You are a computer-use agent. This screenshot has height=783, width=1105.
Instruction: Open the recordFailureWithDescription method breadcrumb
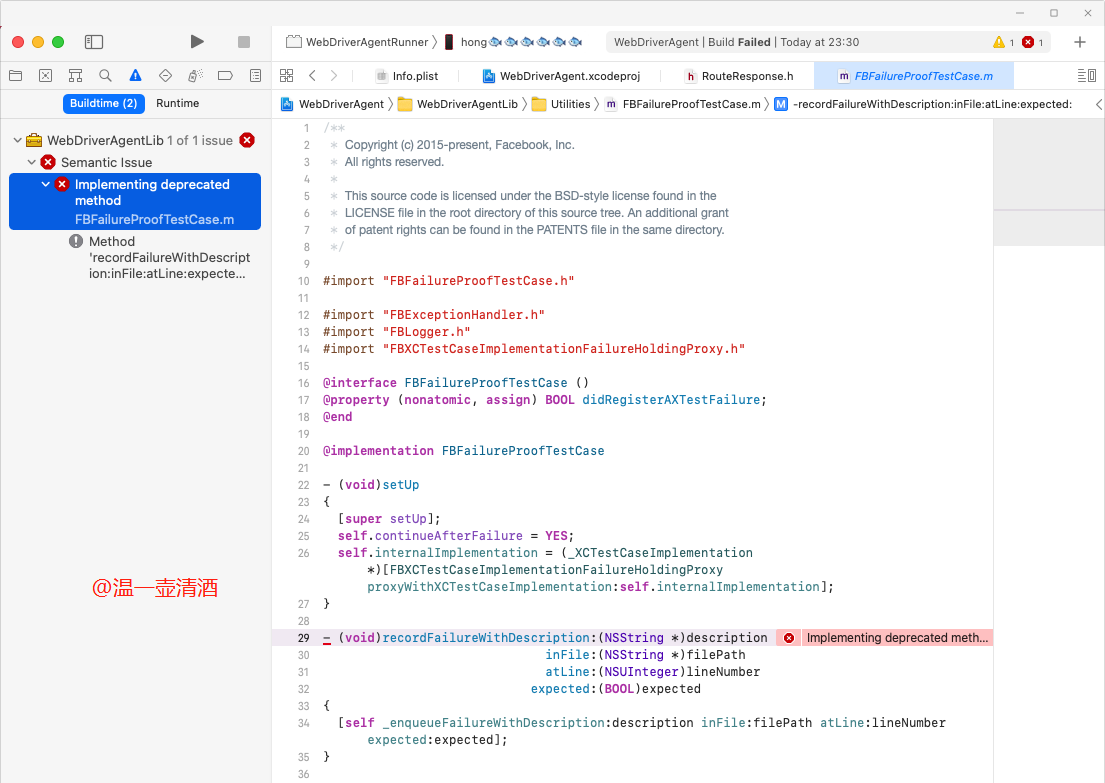tap(923, 104)
